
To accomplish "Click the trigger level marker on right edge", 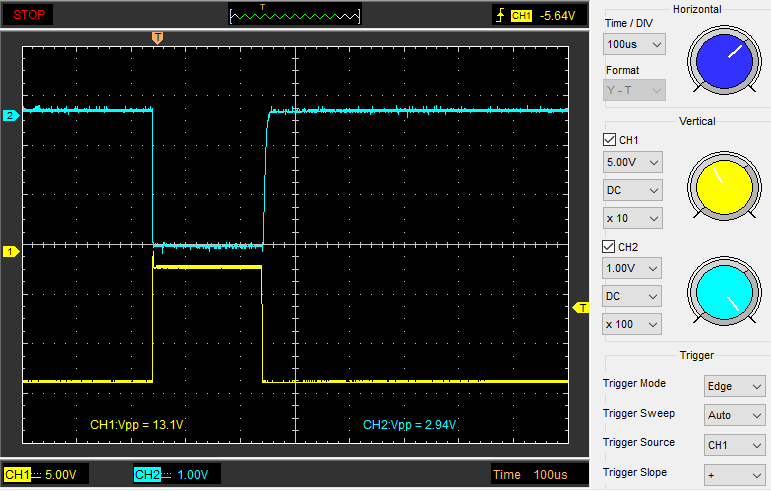I will point(581,308).
